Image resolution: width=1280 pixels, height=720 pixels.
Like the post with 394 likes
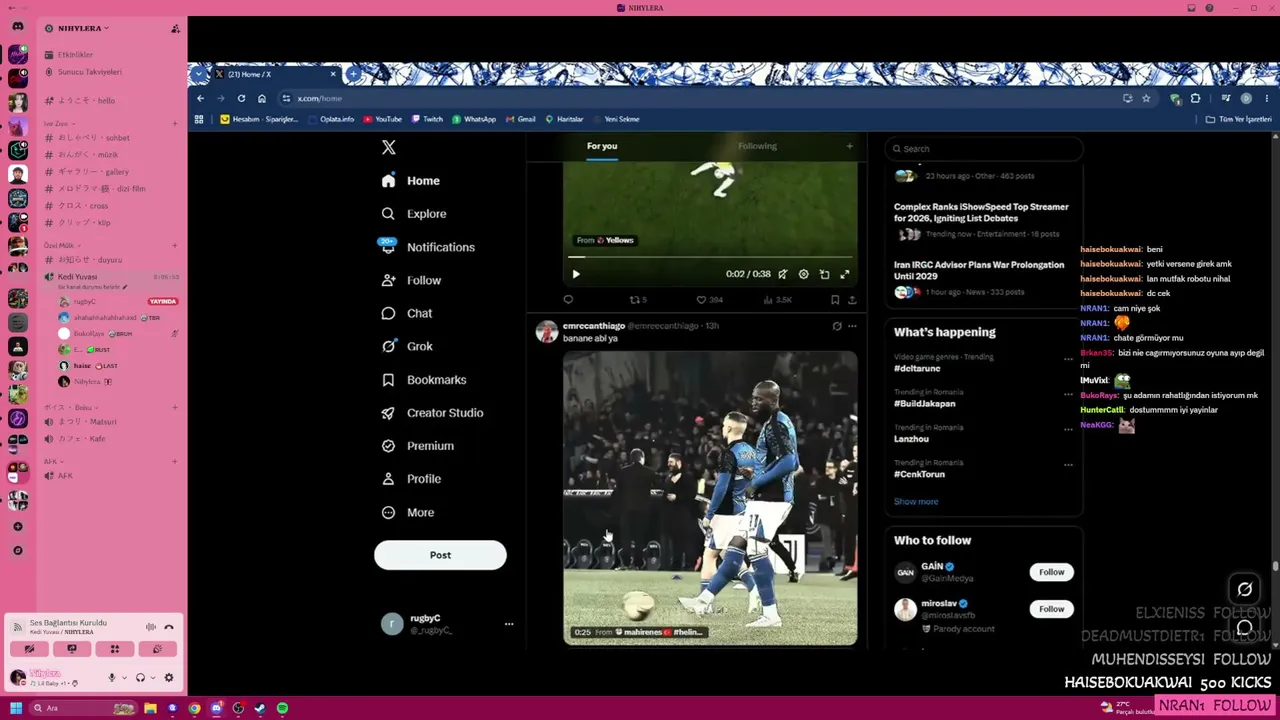702,299
